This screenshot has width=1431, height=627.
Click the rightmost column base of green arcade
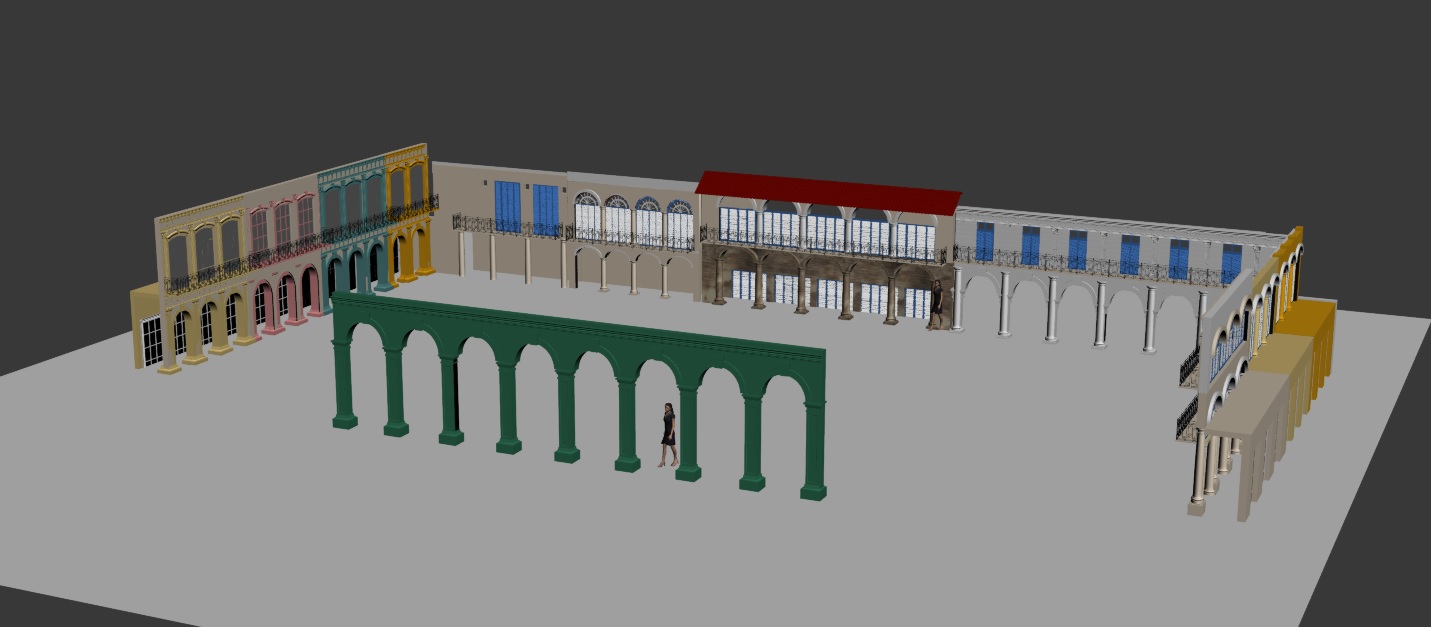pos(813,491)
